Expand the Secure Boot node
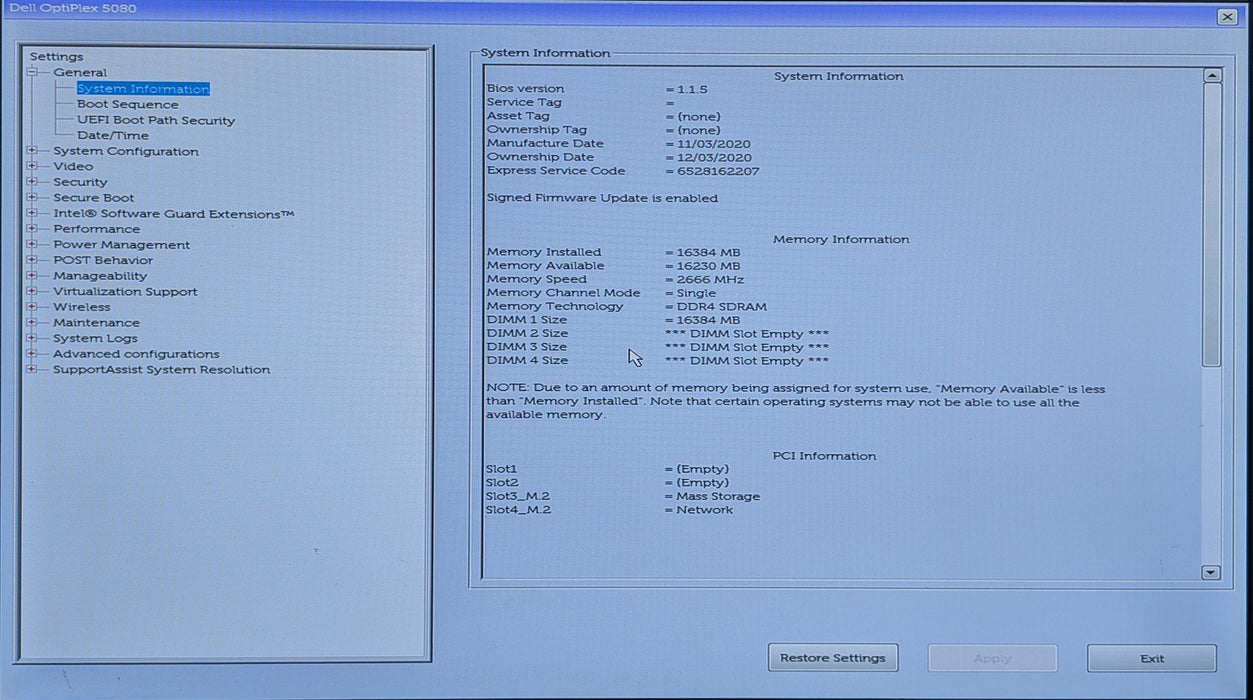This screenshot has height=700, width=1253. (x=32, y=198)
